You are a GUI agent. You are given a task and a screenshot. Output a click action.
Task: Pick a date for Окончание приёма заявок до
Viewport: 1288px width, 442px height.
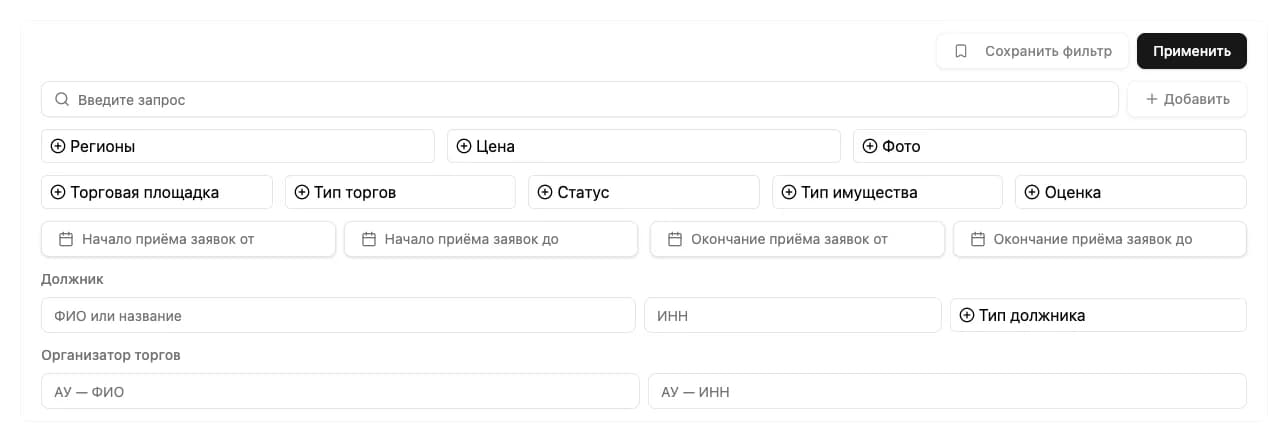point(1100,239)
